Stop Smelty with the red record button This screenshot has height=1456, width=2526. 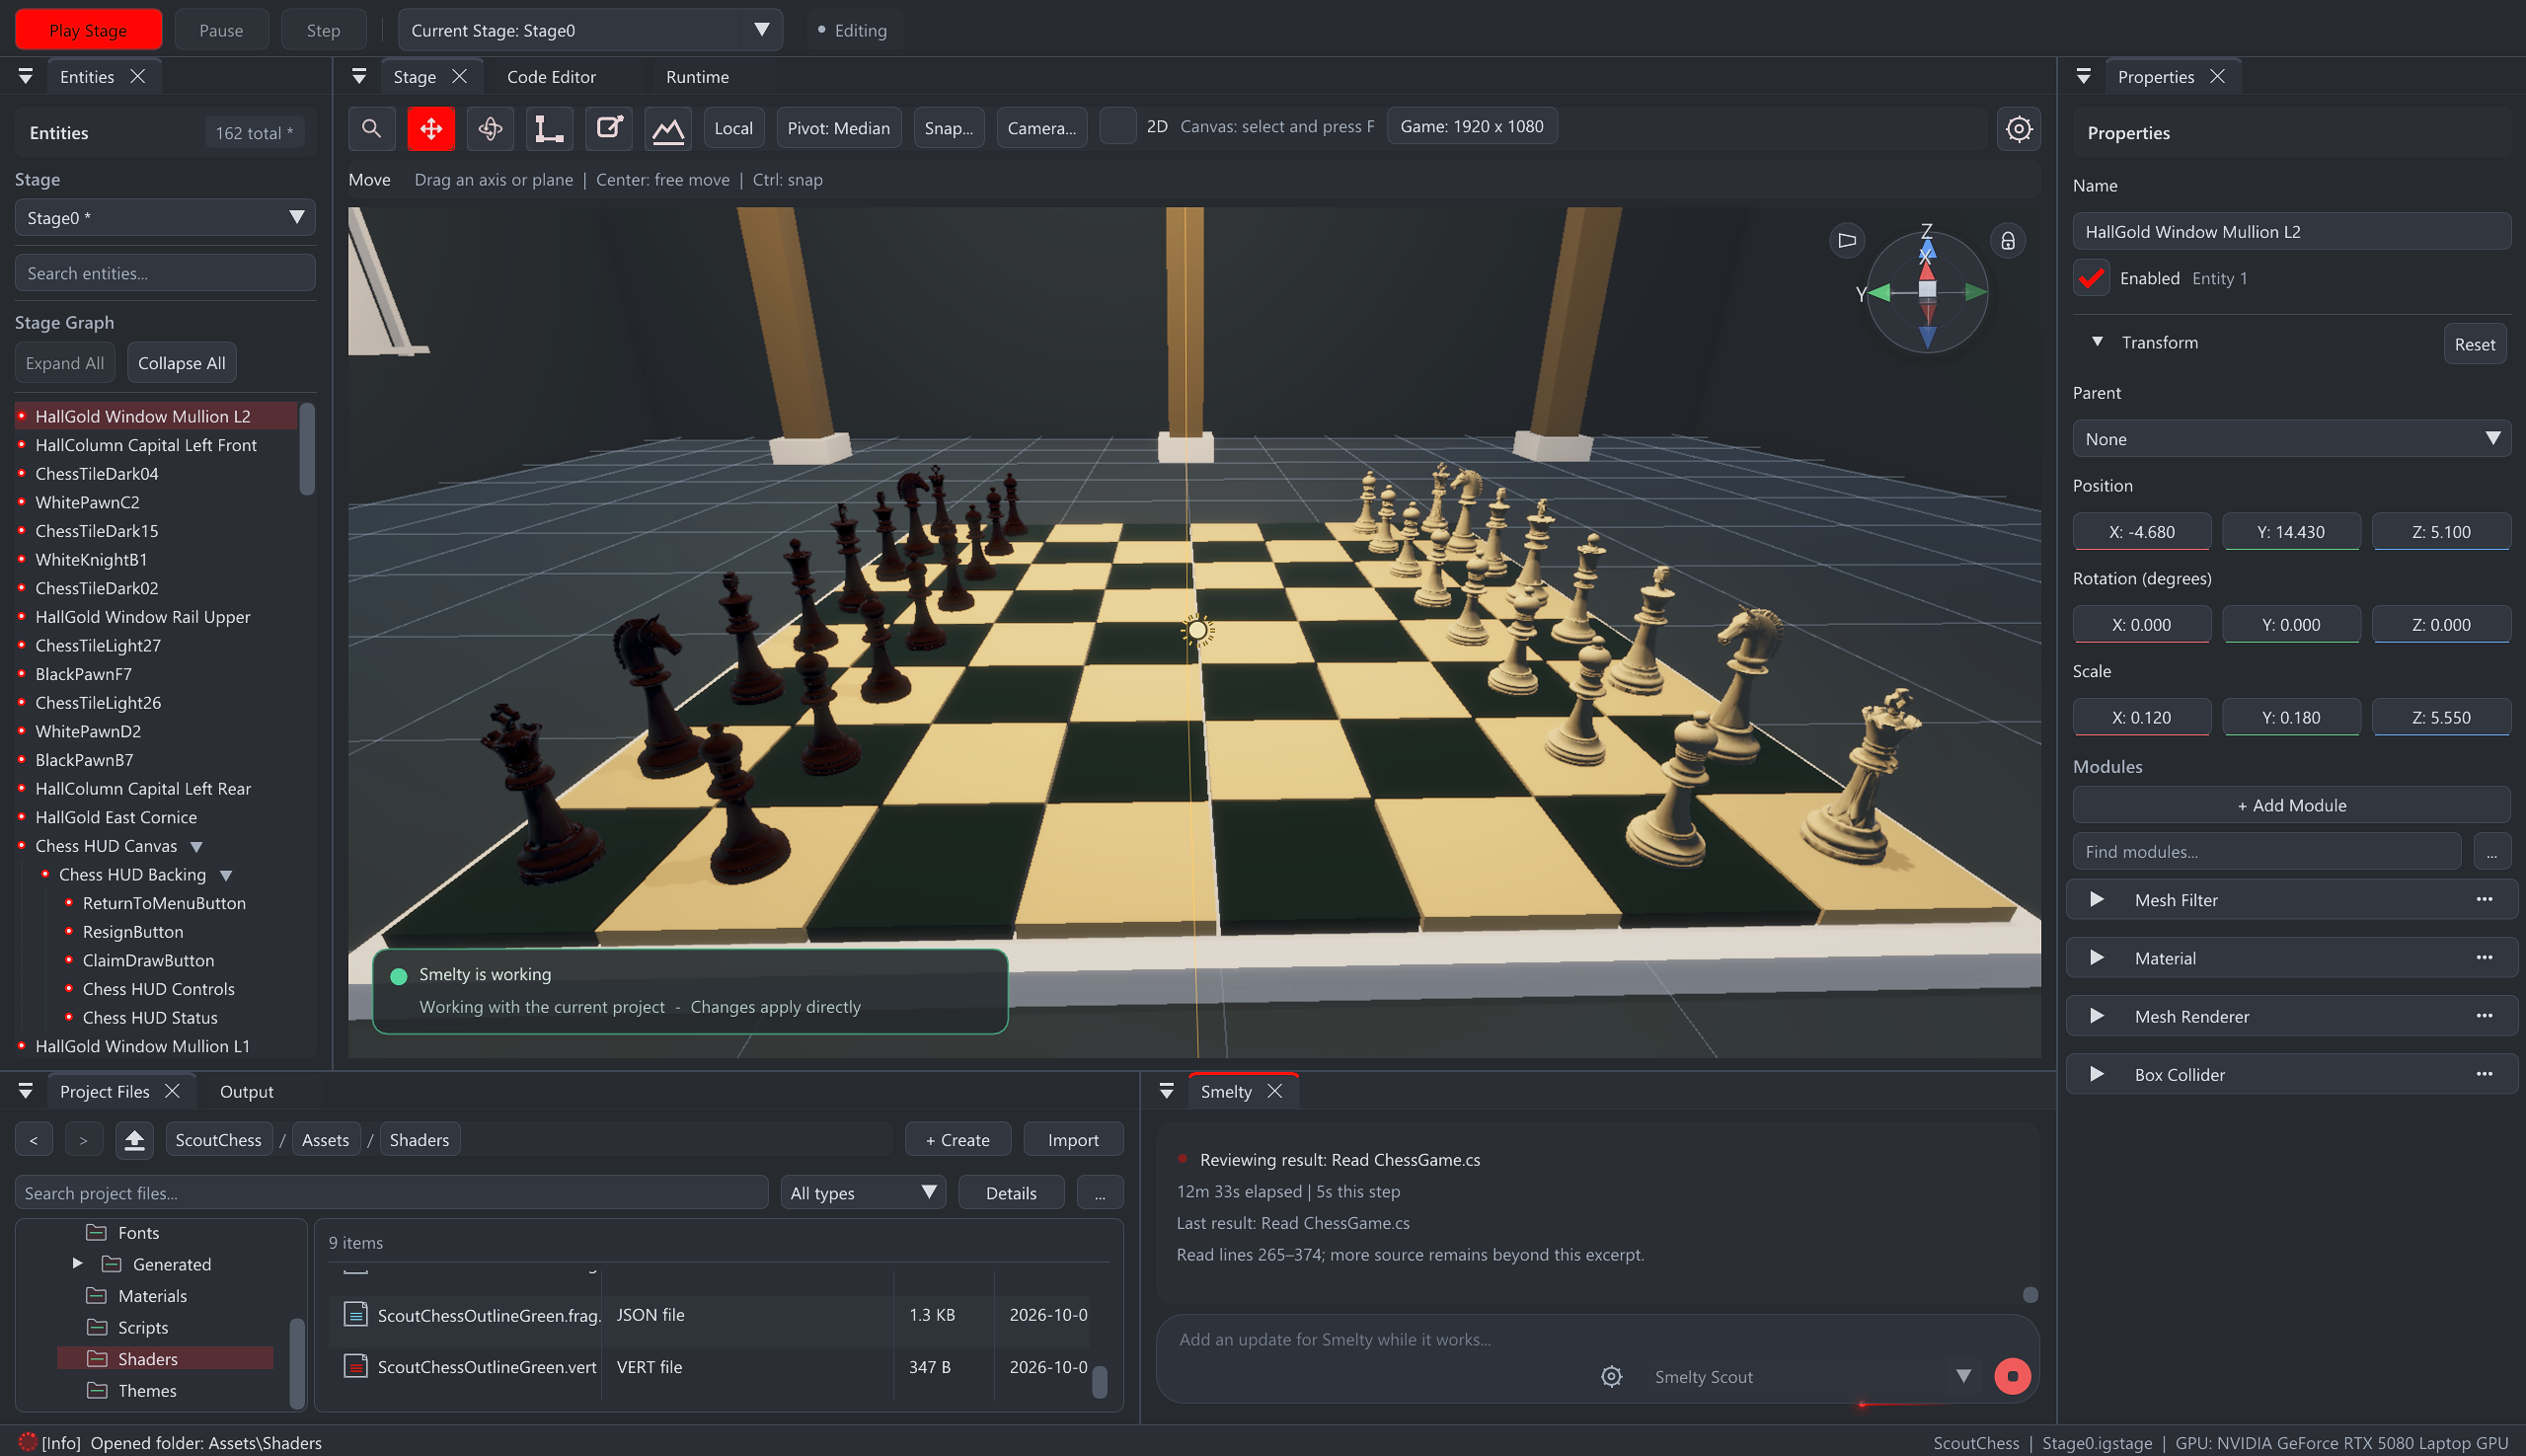[2012, 1376]
